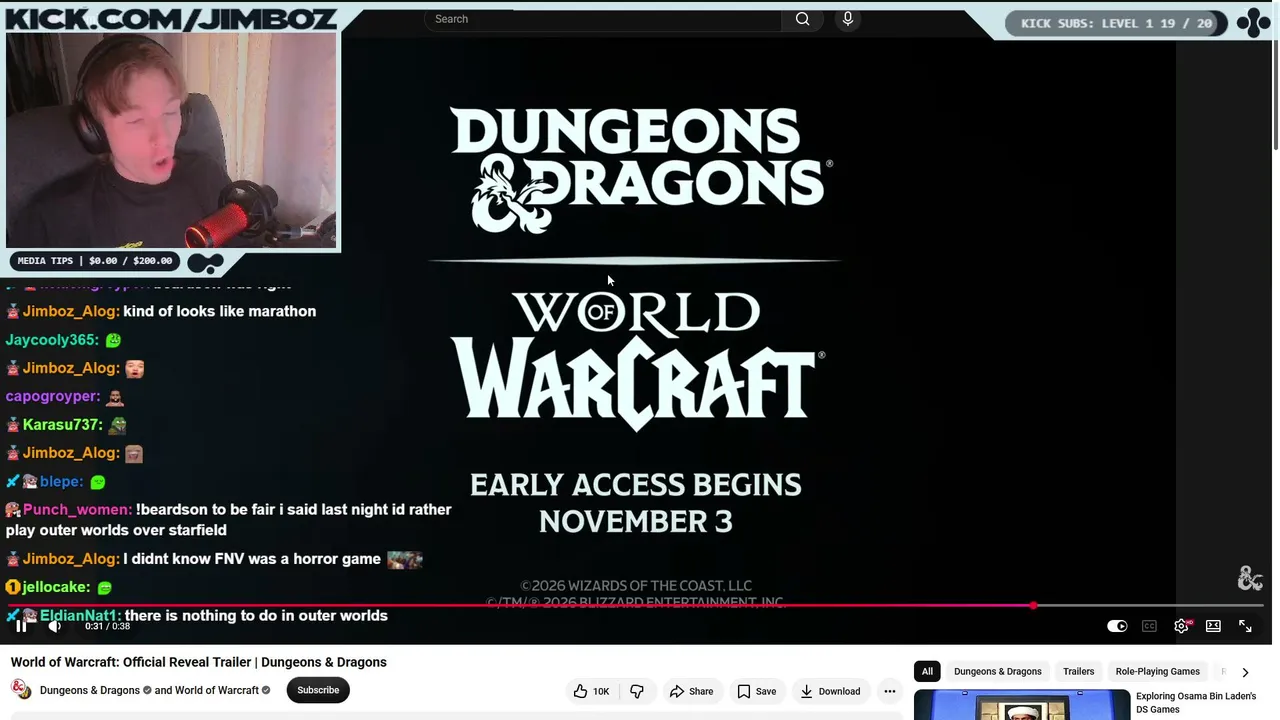1280x720 pixels.
Task: Click the D&D ampersand video watermark
Action: click(1250, 578)
